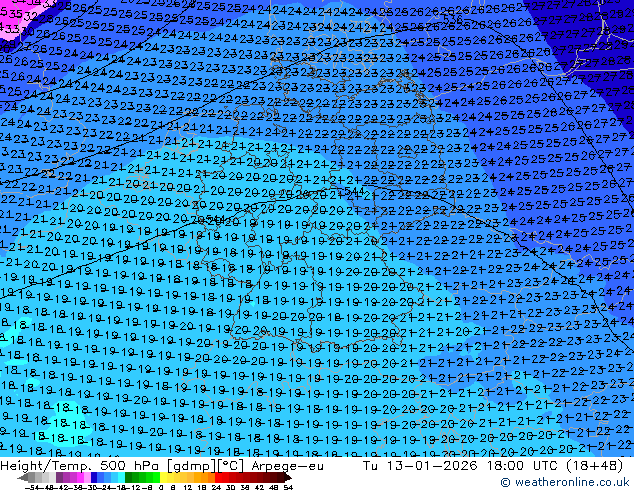Screen dimensions: 634x490
Task: Click the legend's left gray arrow end
Action: (x=23, y=478)
